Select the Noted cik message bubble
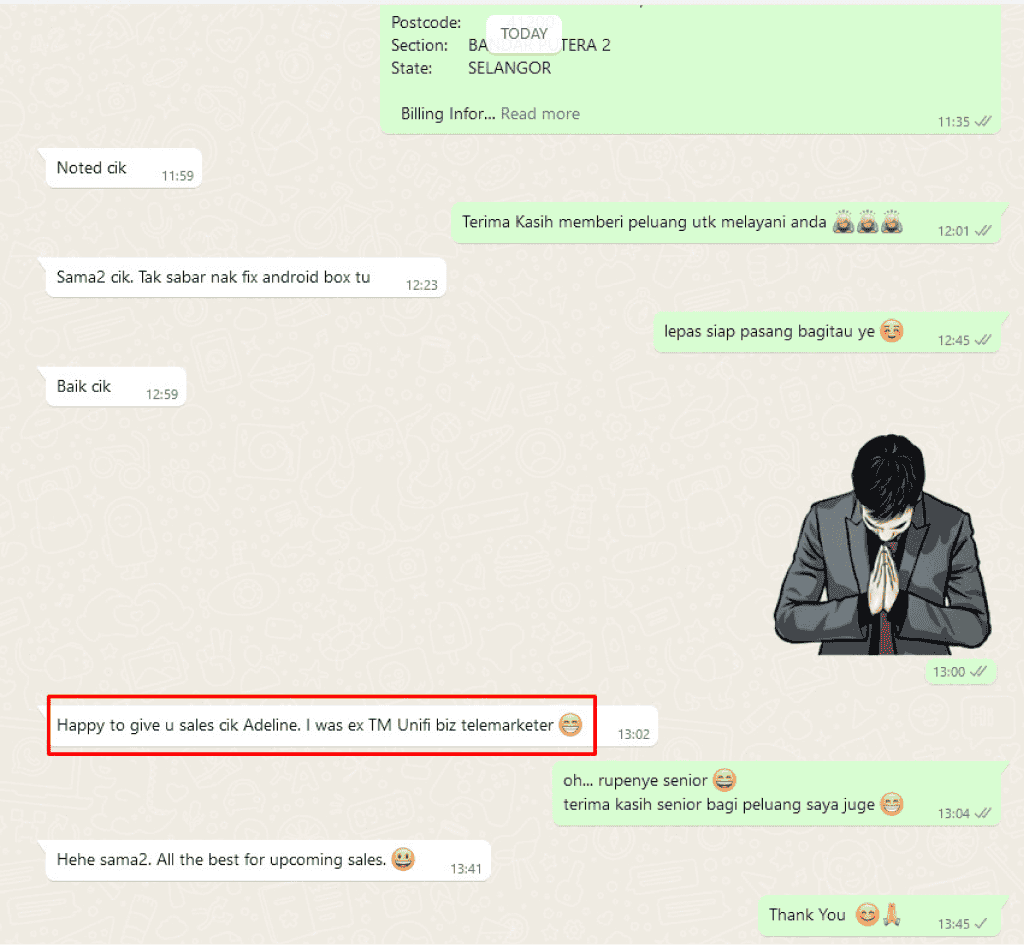Screen dimensions: 1024x945 tap(123, 168)
